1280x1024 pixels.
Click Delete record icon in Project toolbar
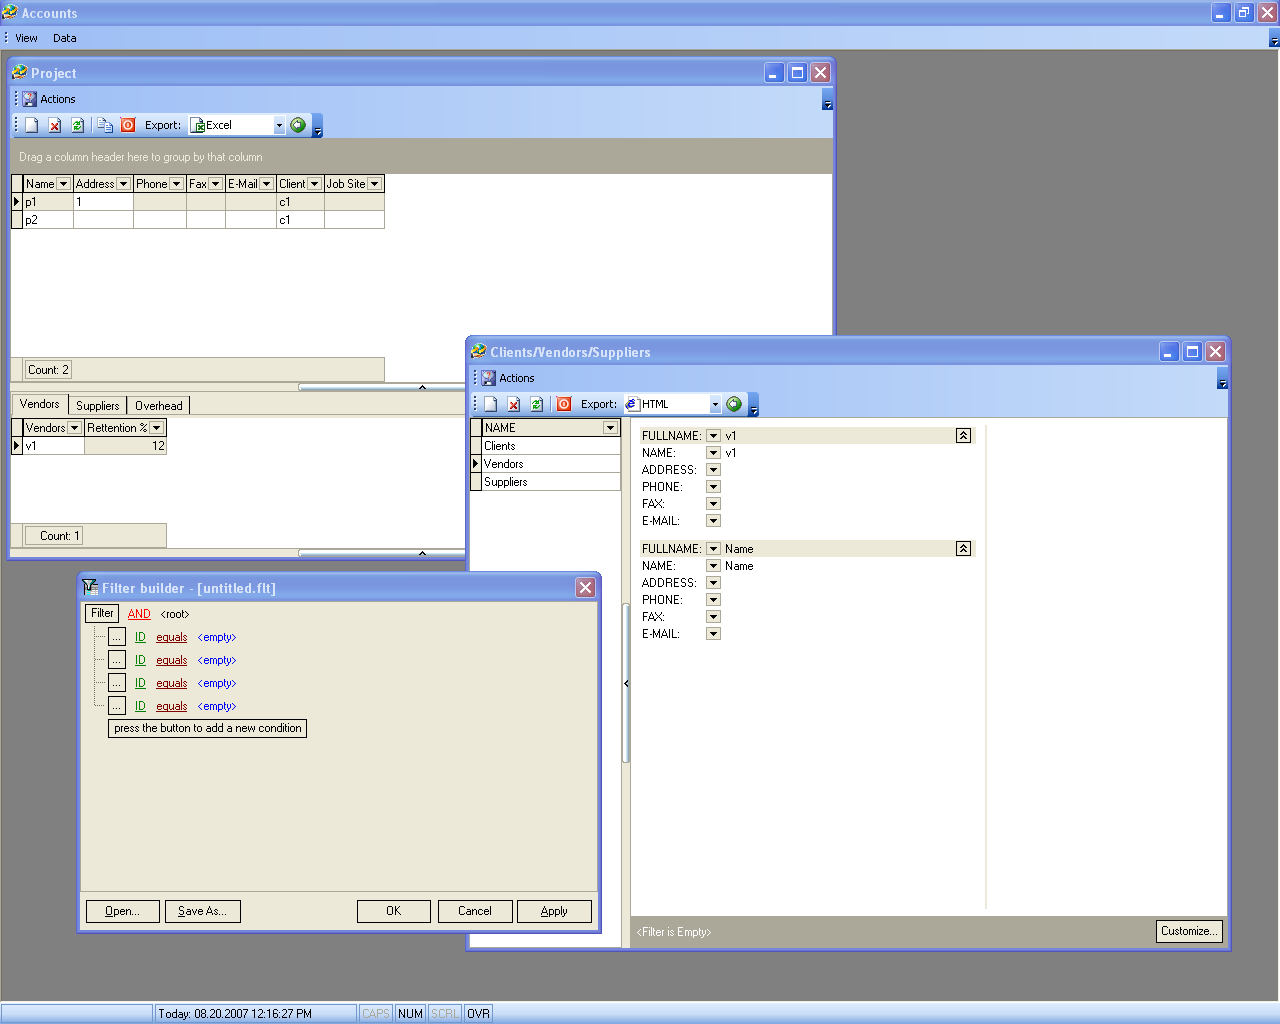pyautogui.click(x=55, y=125)
